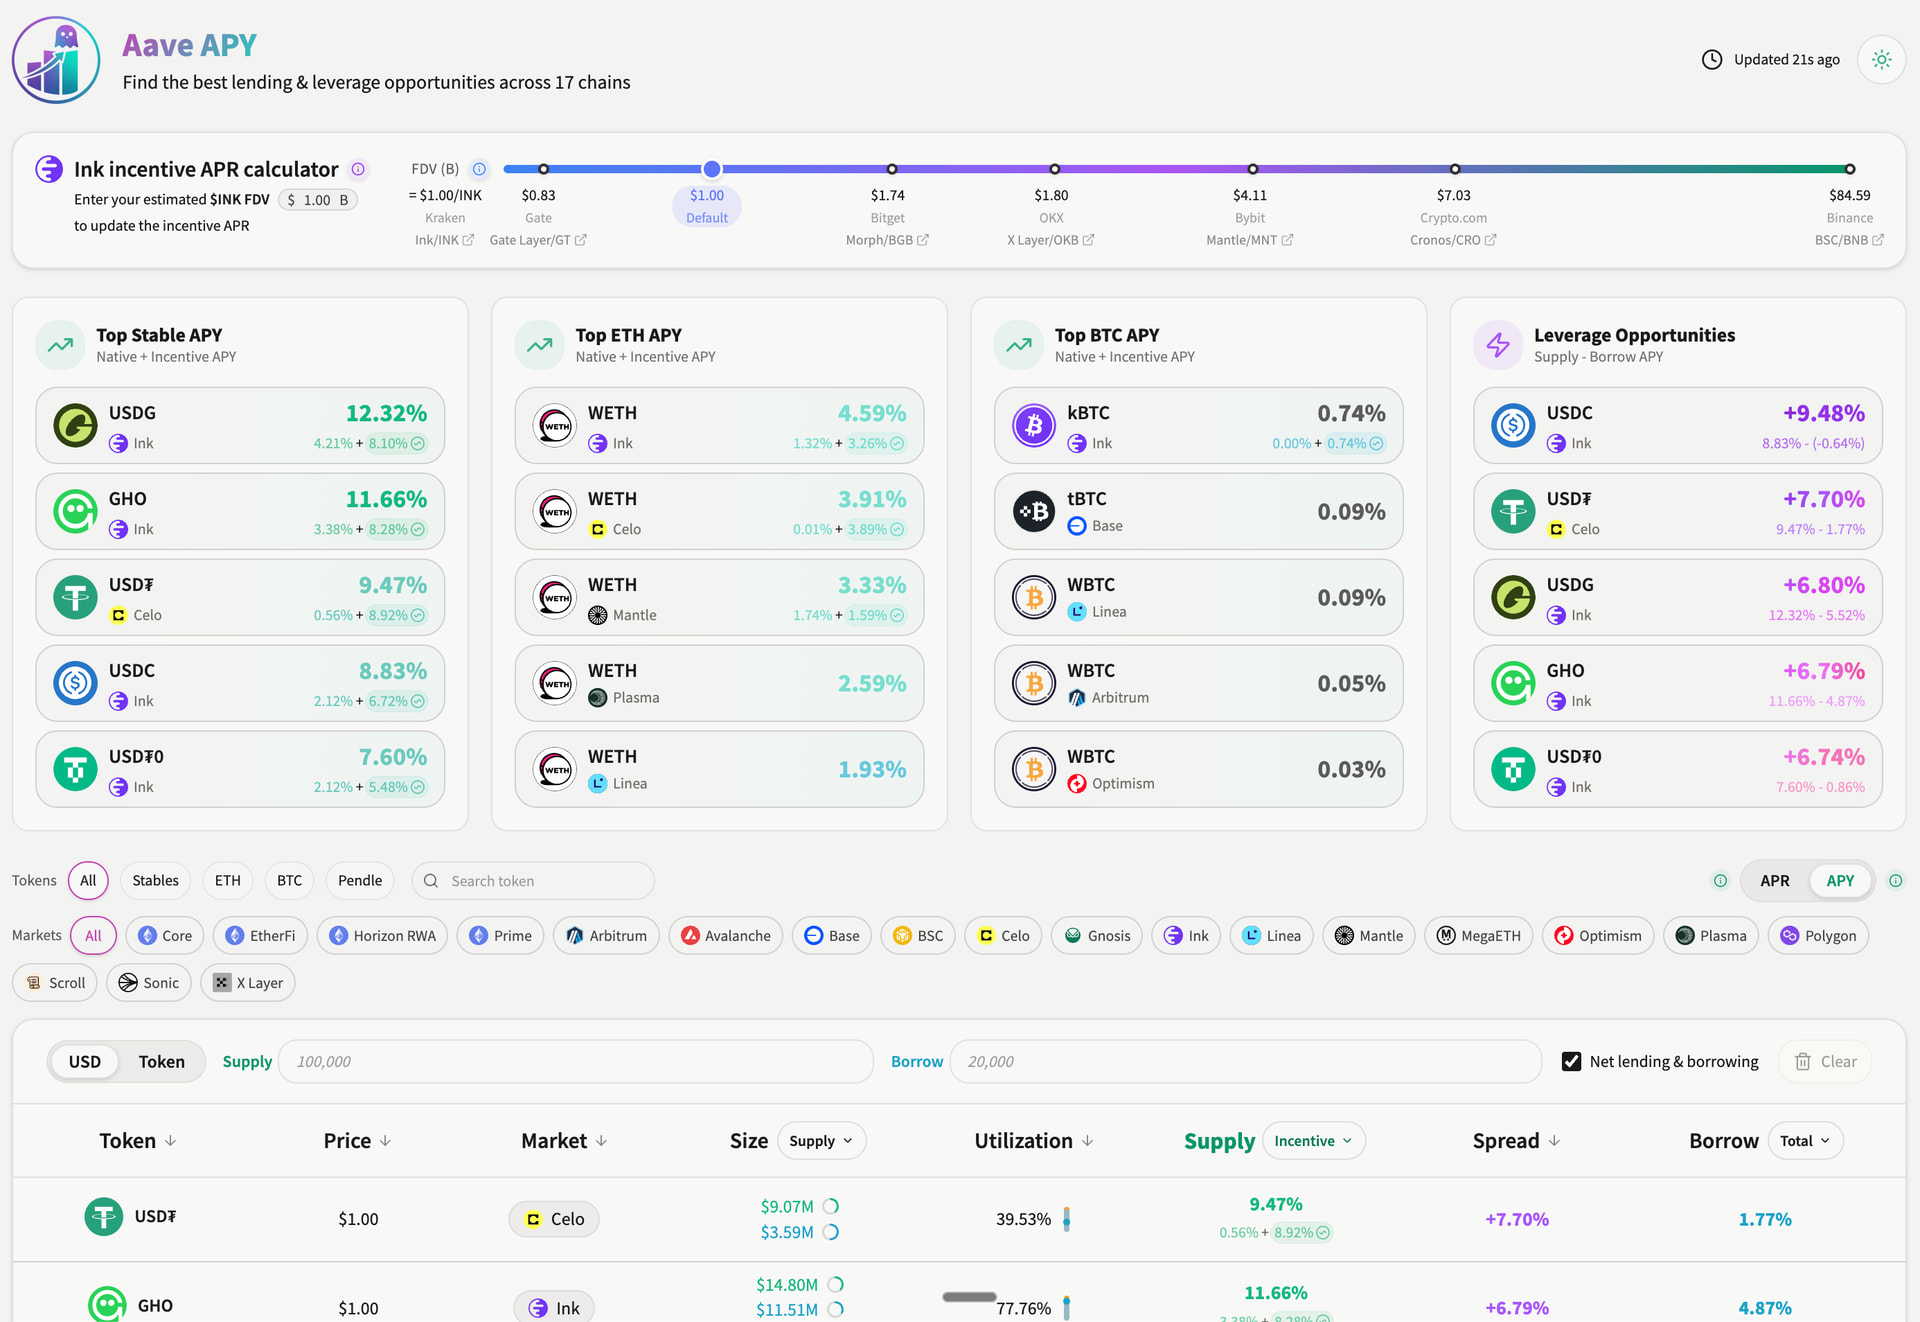Switch rate display to APR

1775,881
